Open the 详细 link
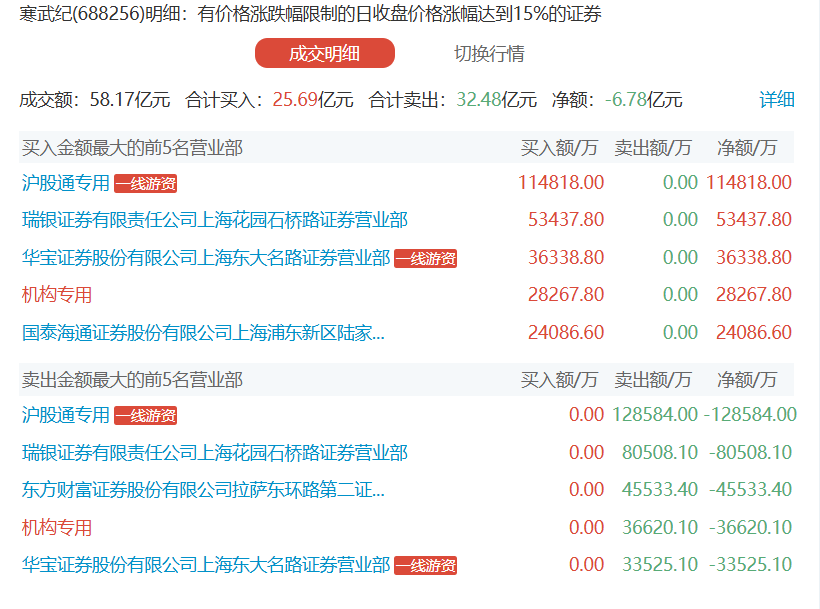820x609 pixels. click(776, 100)
